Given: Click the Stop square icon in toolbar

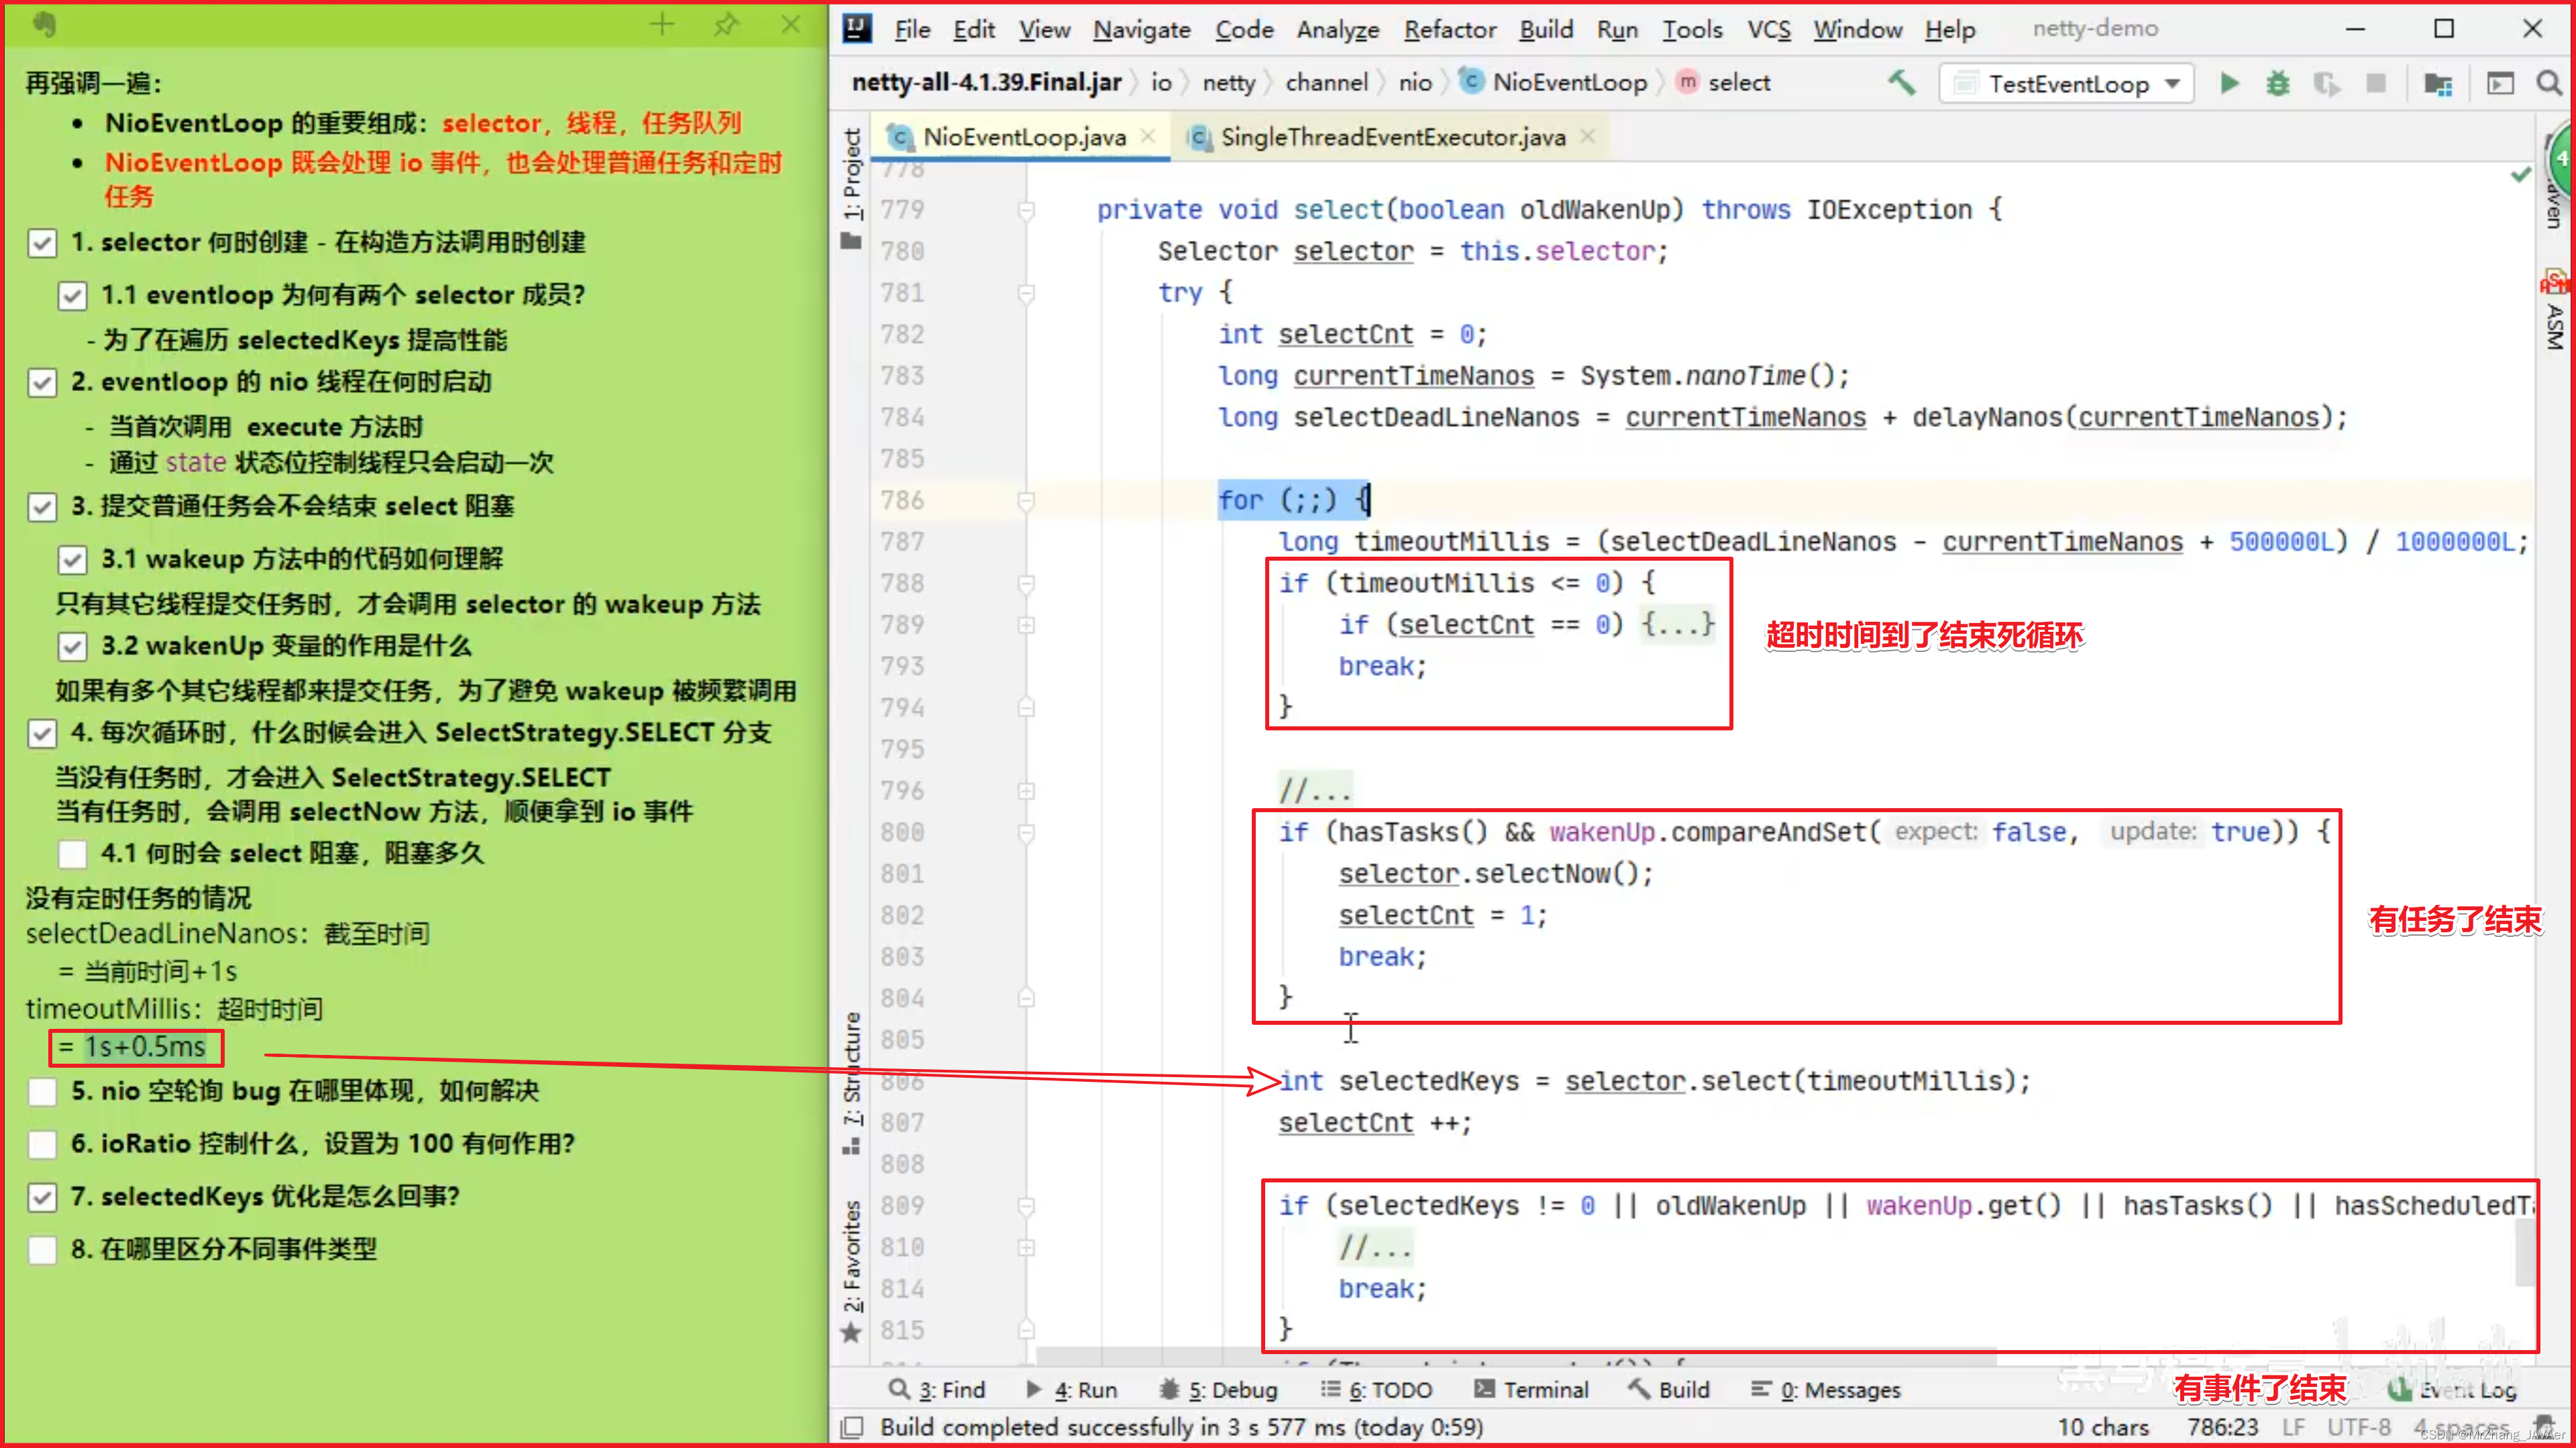Looking at the screenshot, I should coord(2376,83).
